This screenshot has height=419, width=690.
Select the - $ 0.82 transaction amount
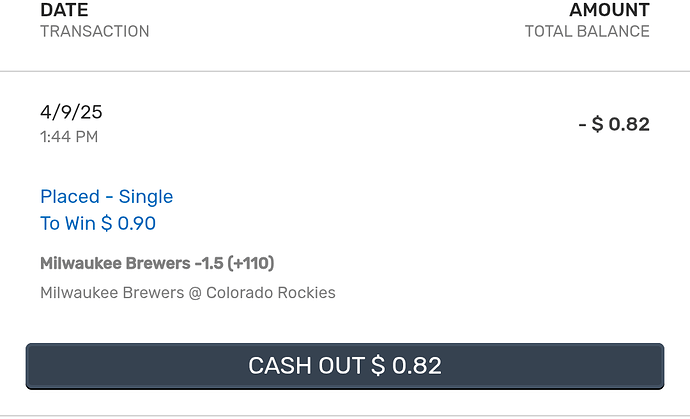coord(614,125)
